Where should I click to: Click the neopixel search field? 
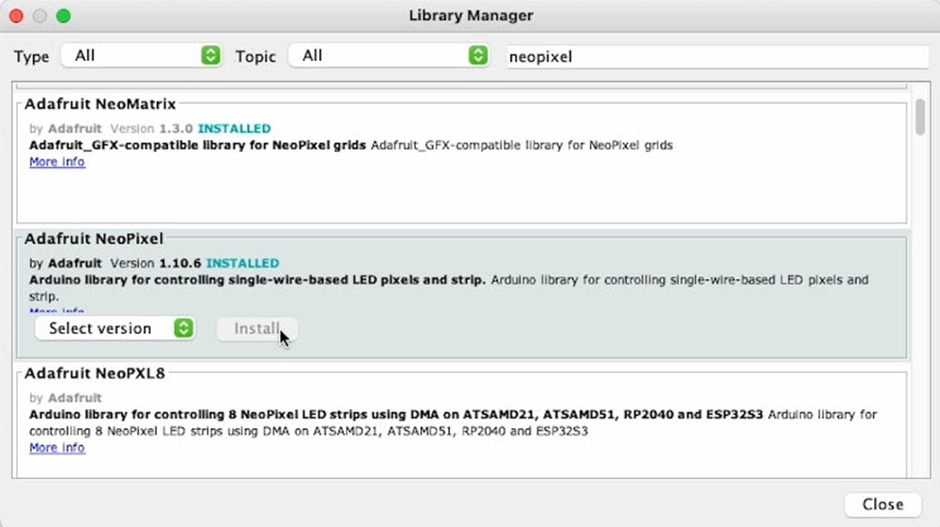click(x=717, y=56)
